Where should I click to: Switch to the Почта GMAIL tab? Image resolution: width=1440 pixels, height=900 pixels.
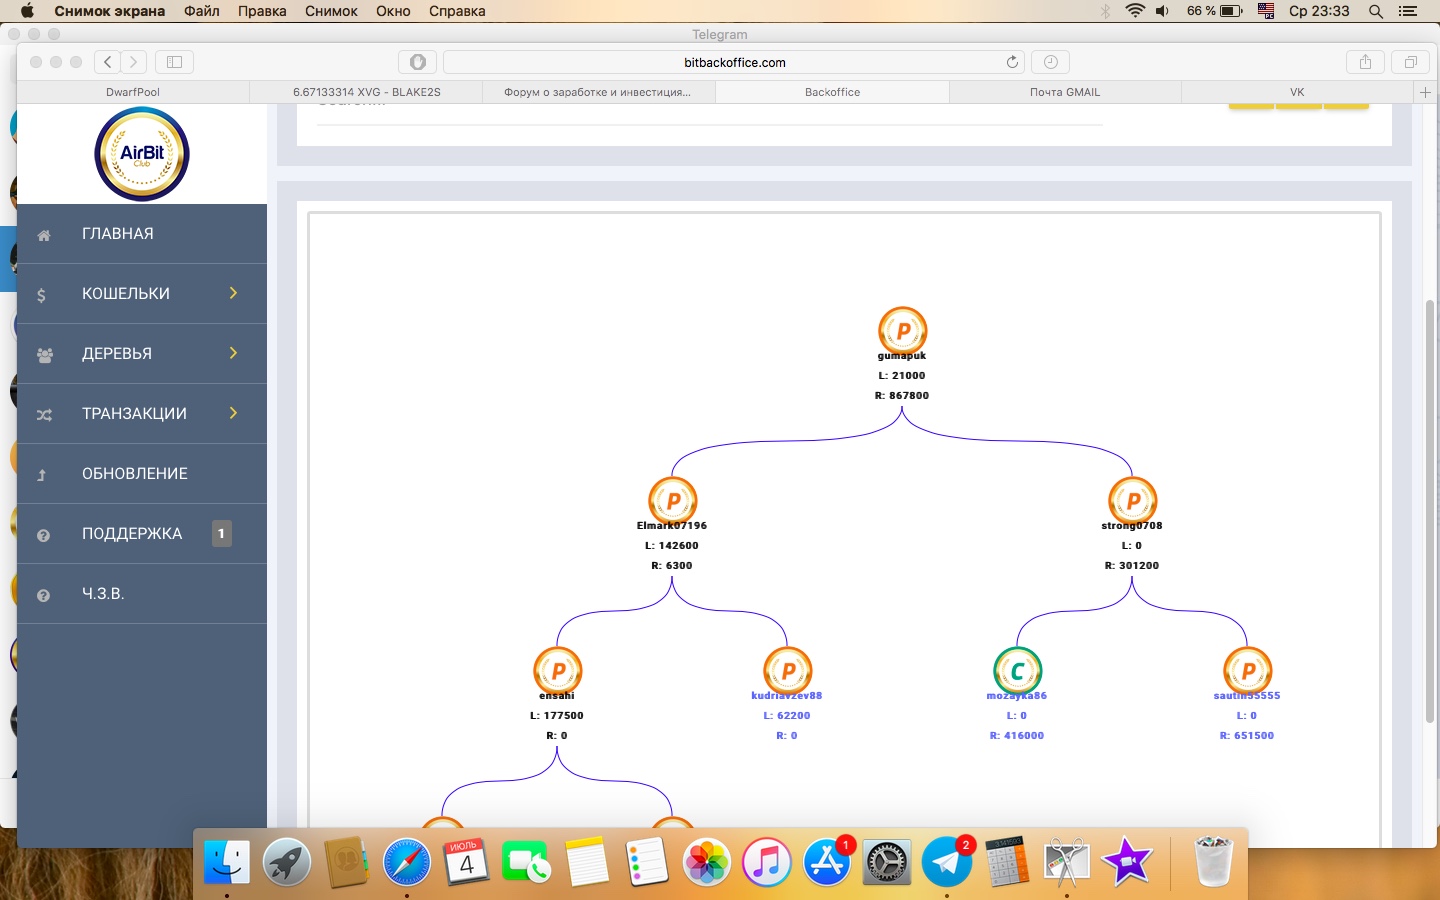[1064, 92]
